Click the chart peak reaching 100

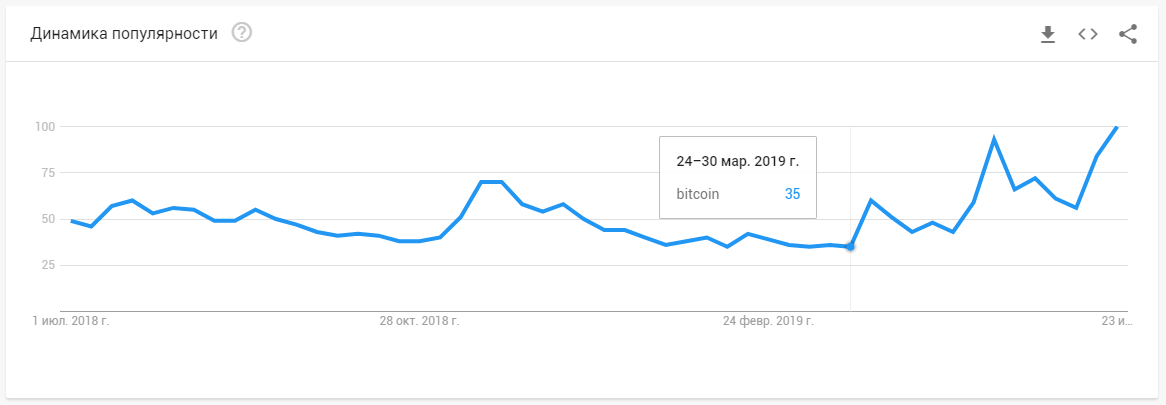tap(1116, 127)
